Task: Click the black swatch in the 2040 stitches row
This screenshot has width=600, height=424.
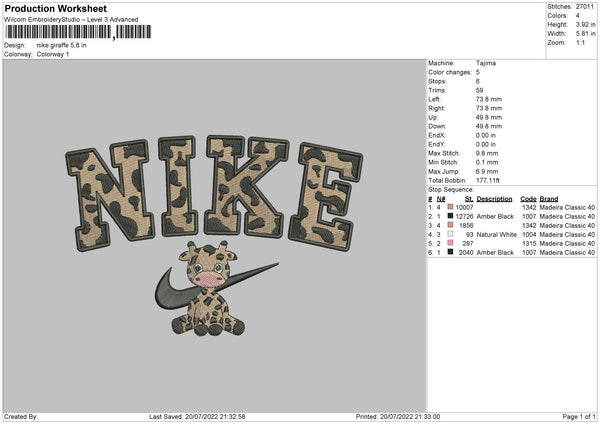Action: click(x=450, y=252)
